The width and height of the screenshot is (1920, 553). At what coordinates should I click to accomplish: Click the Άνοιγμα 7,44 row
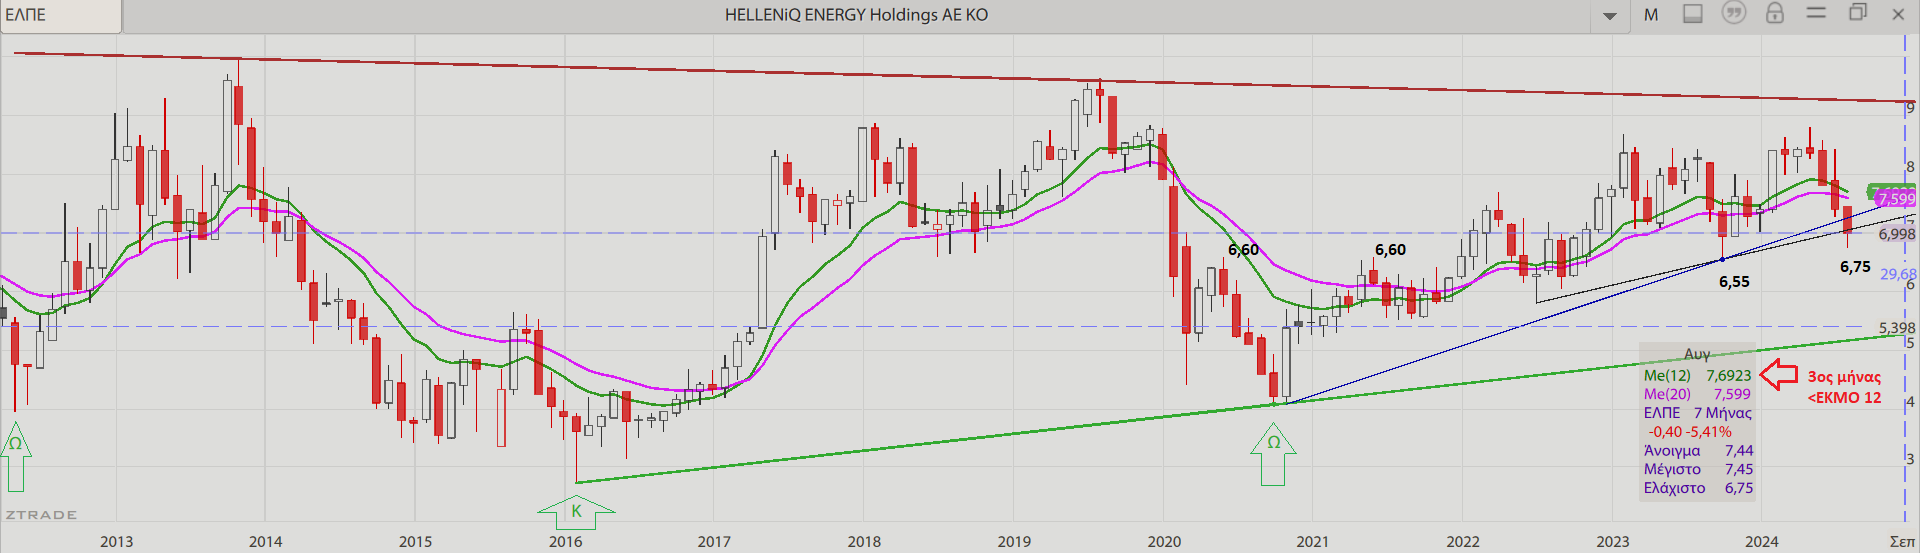coord(1697,451)
